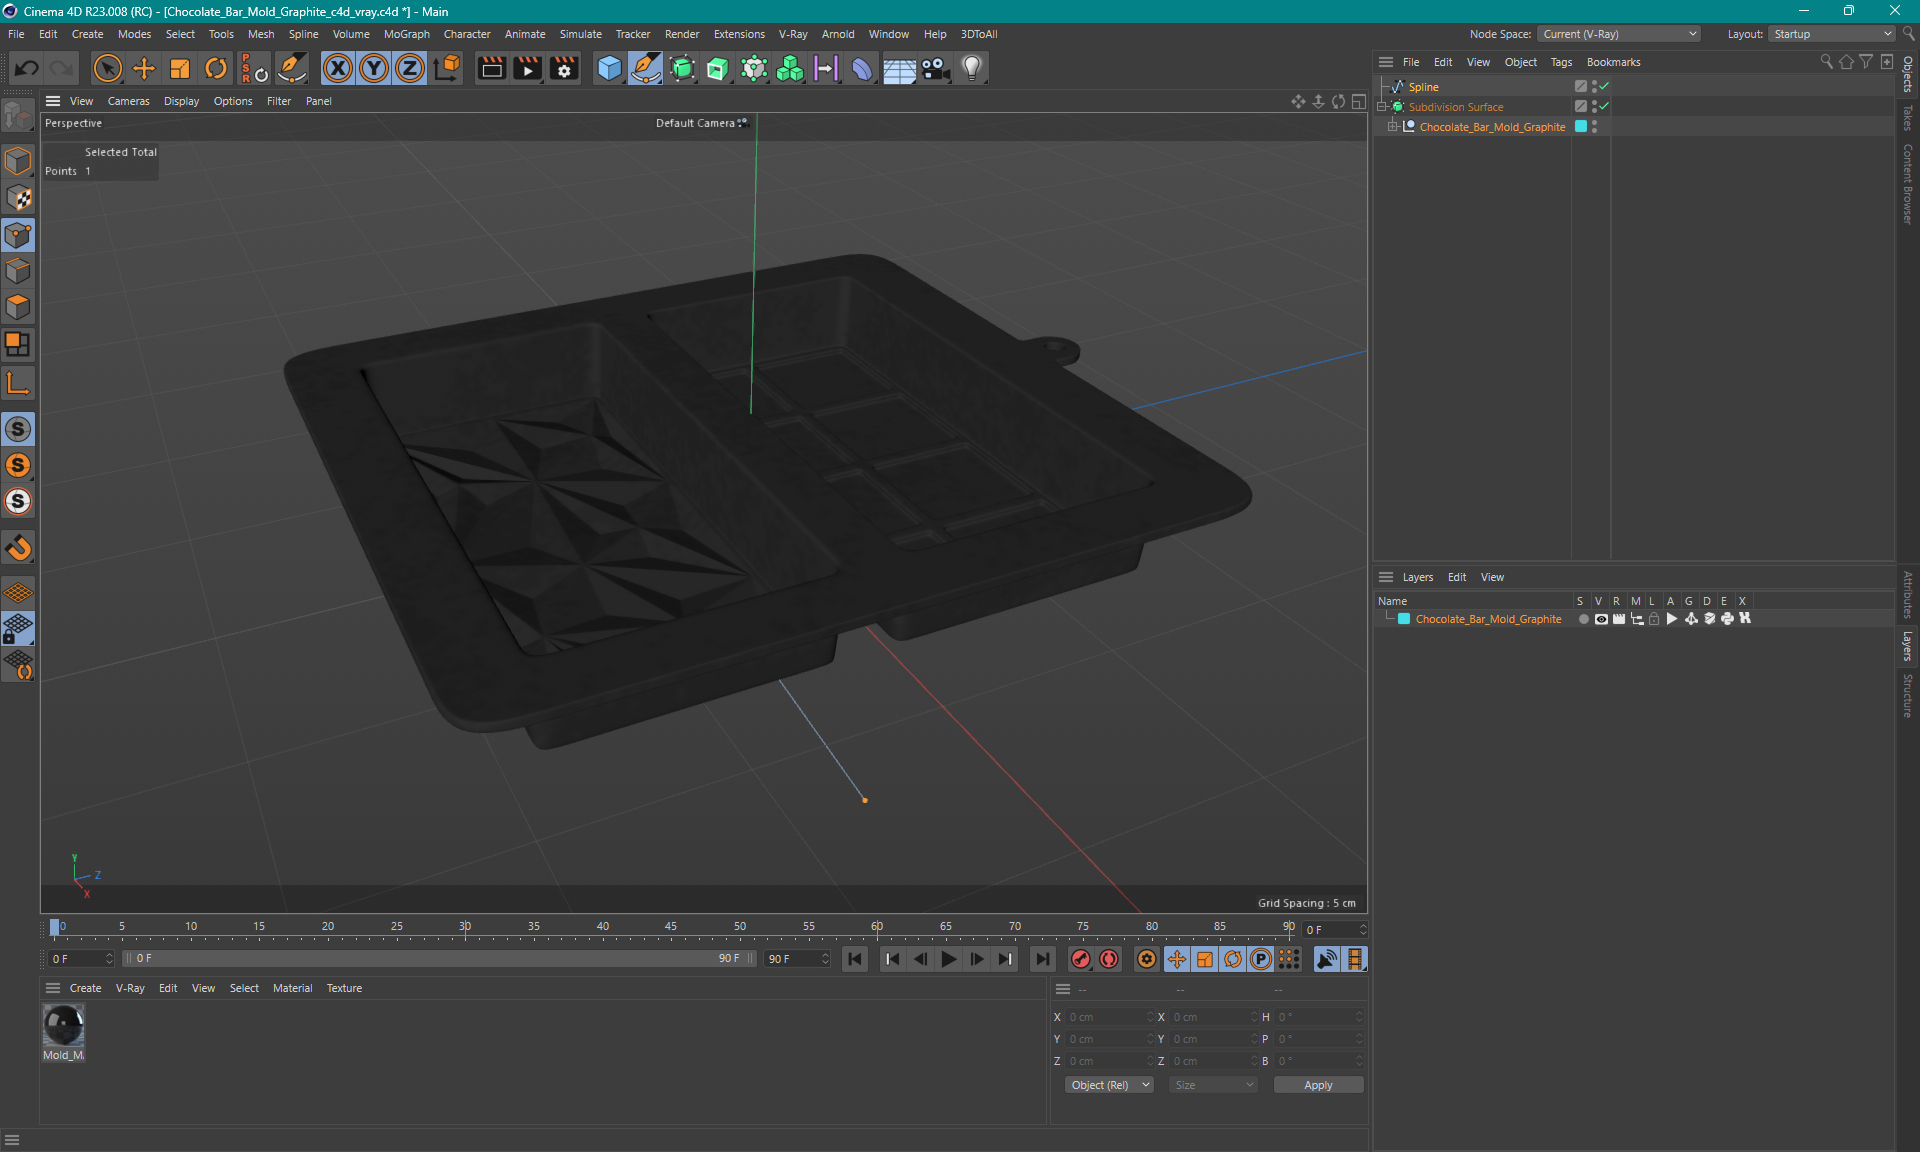Switch to Texture mode
The image size is (1920, 1152).
(18, 199)
